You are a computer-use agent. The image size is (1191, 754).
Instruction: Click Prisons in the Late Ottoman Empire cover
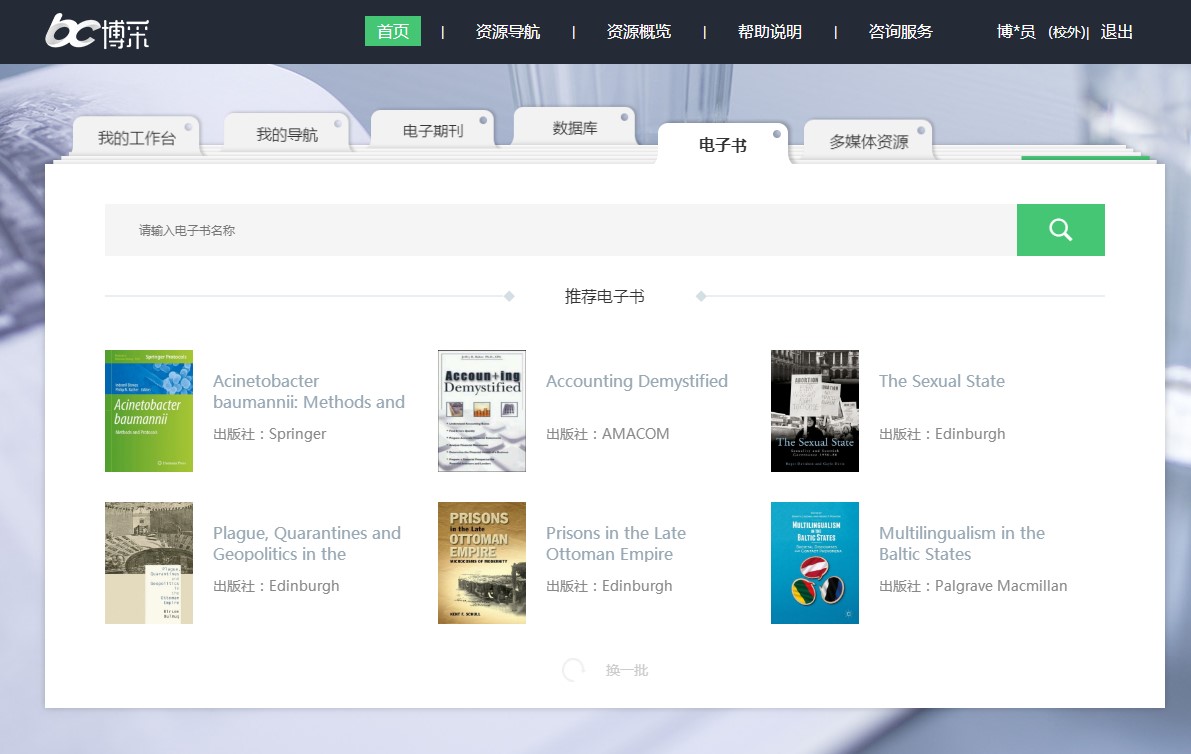coord(482,563)
